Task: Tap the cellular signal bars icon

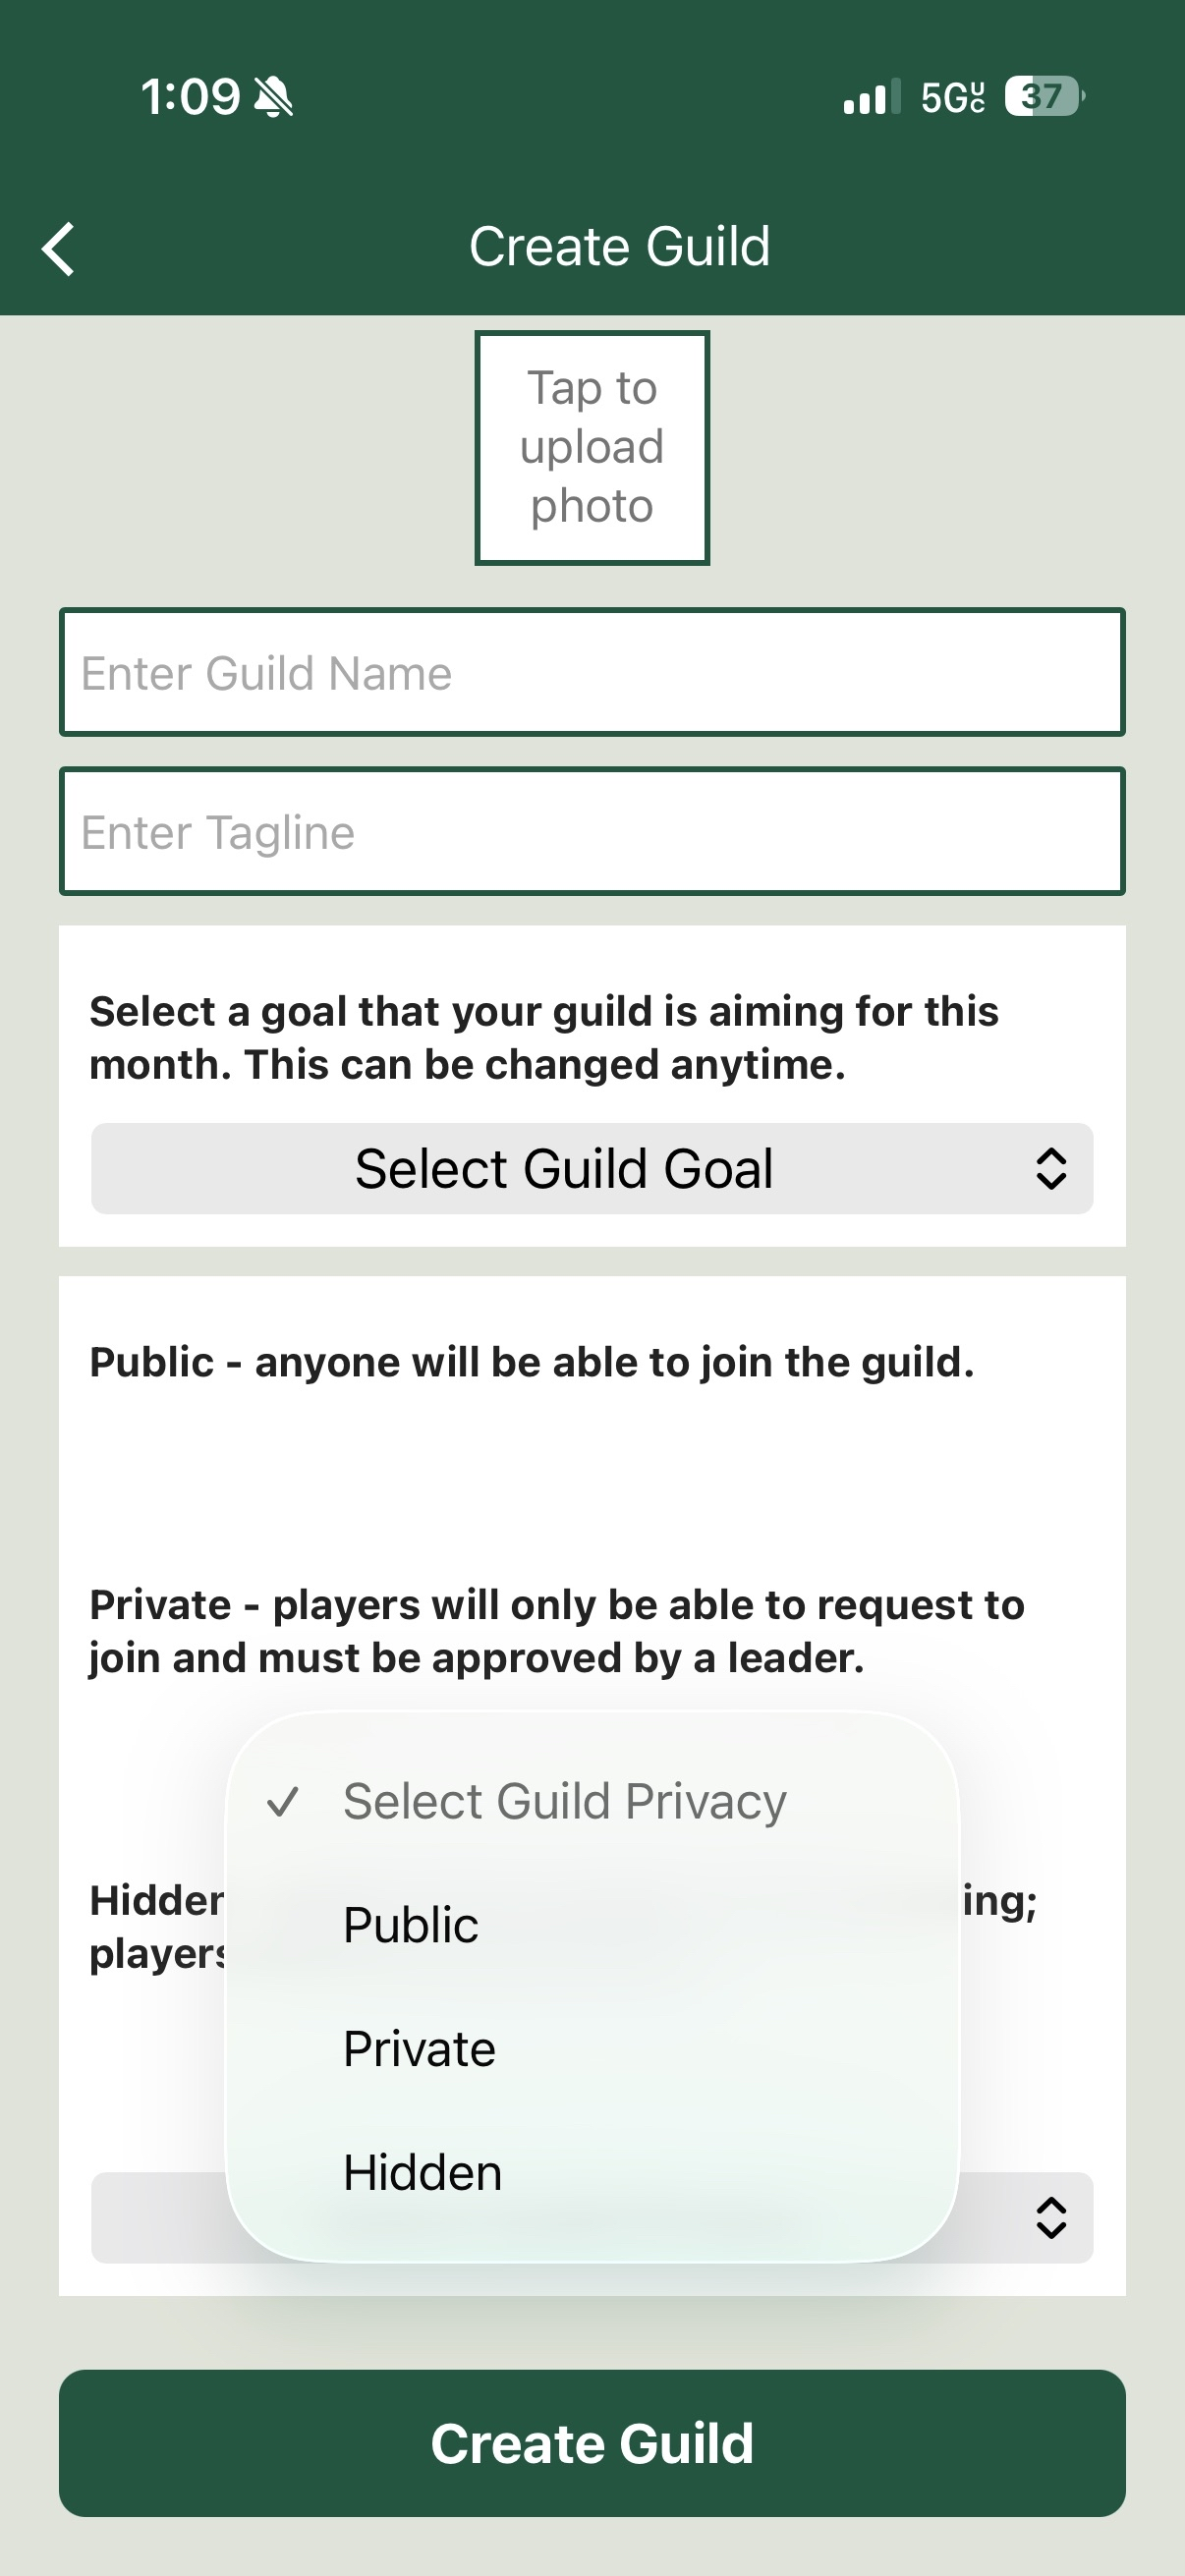Action: pos(871,98)
